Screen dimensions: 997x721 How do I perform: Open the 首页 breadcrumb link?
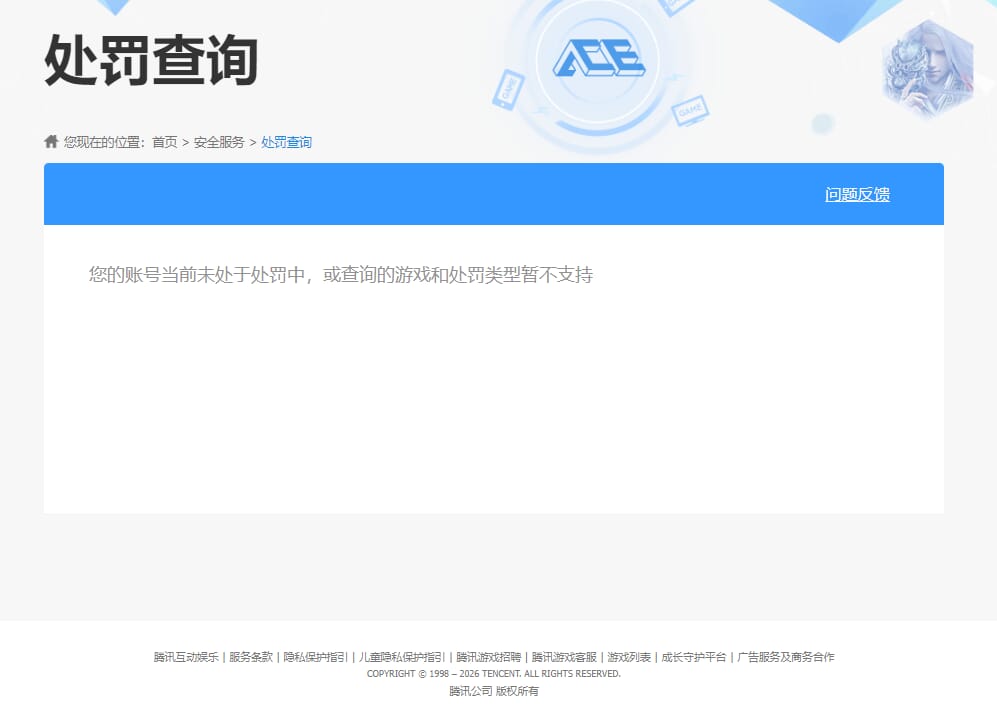[x=164, y=142]
